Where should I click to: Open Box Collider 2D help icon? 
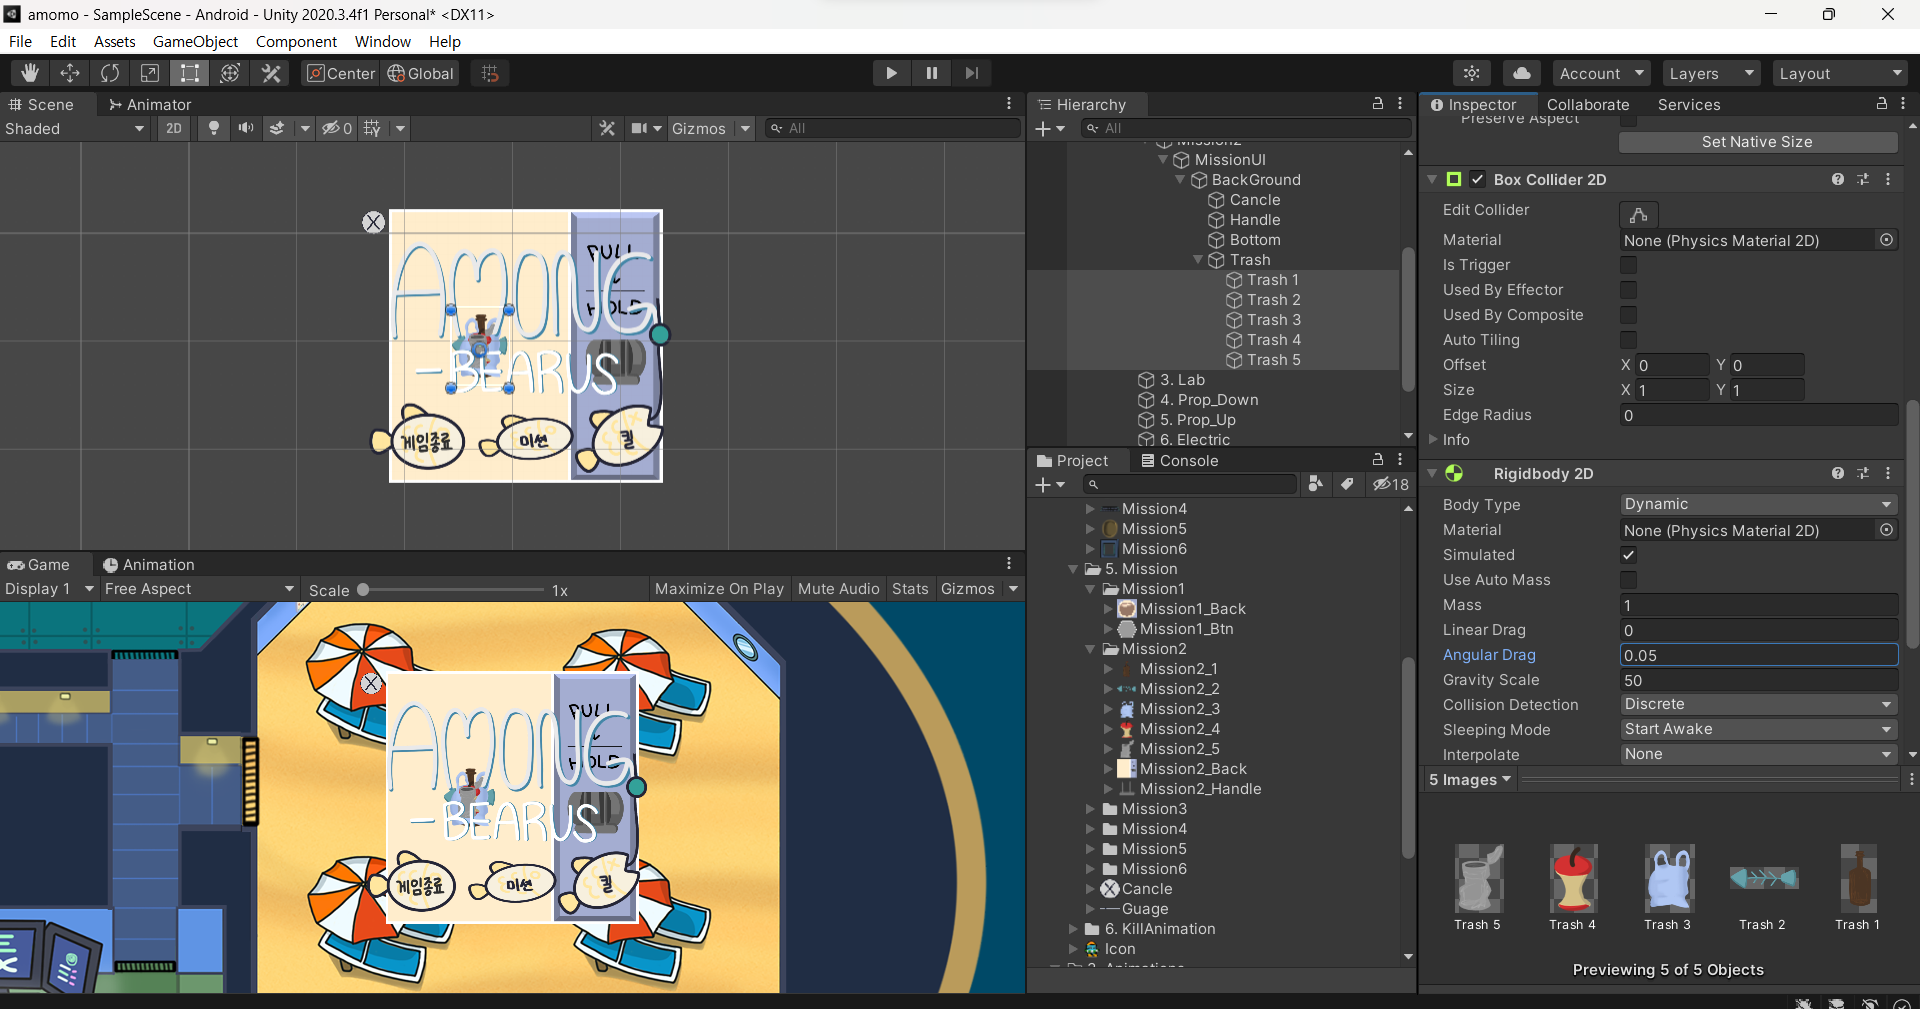click(1838, 179)
